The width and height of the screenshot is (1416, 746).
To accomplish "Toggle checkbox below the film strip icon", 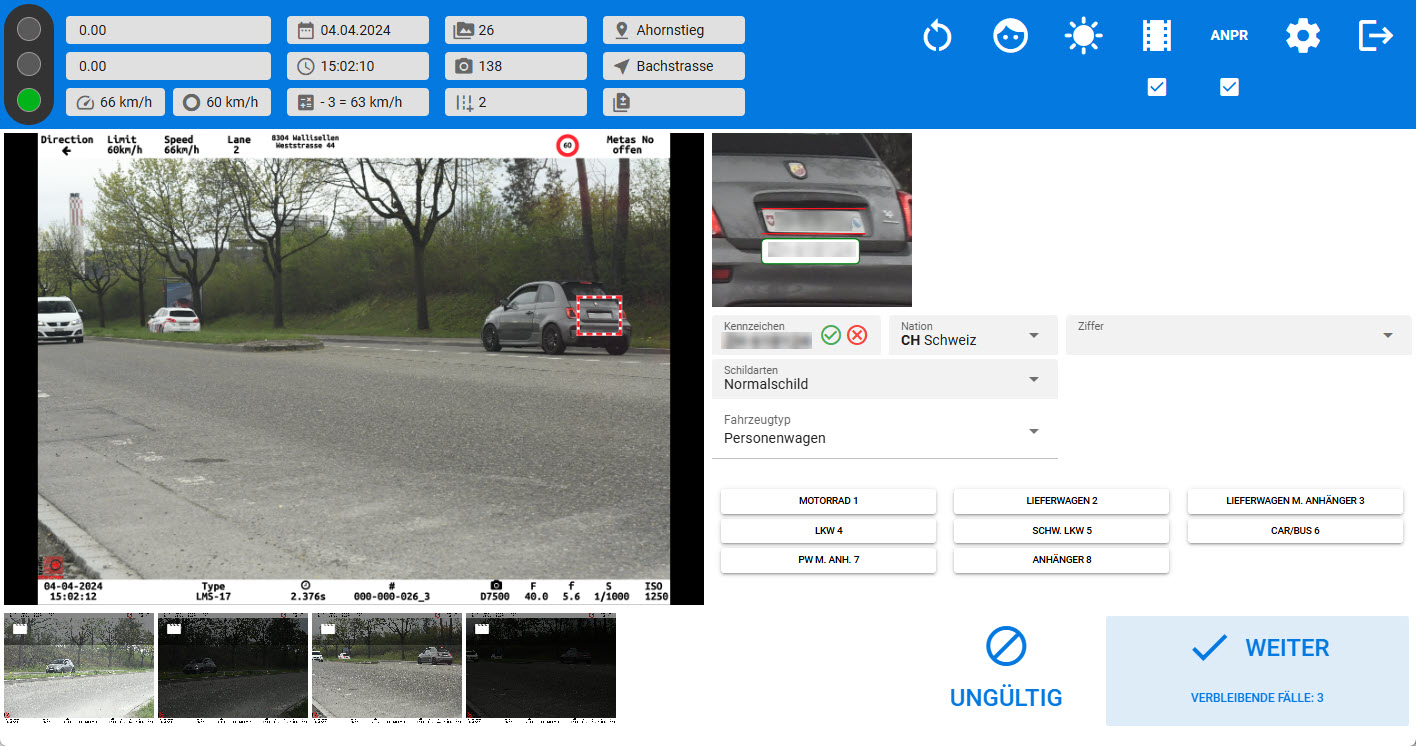I will coord(1156,88).
